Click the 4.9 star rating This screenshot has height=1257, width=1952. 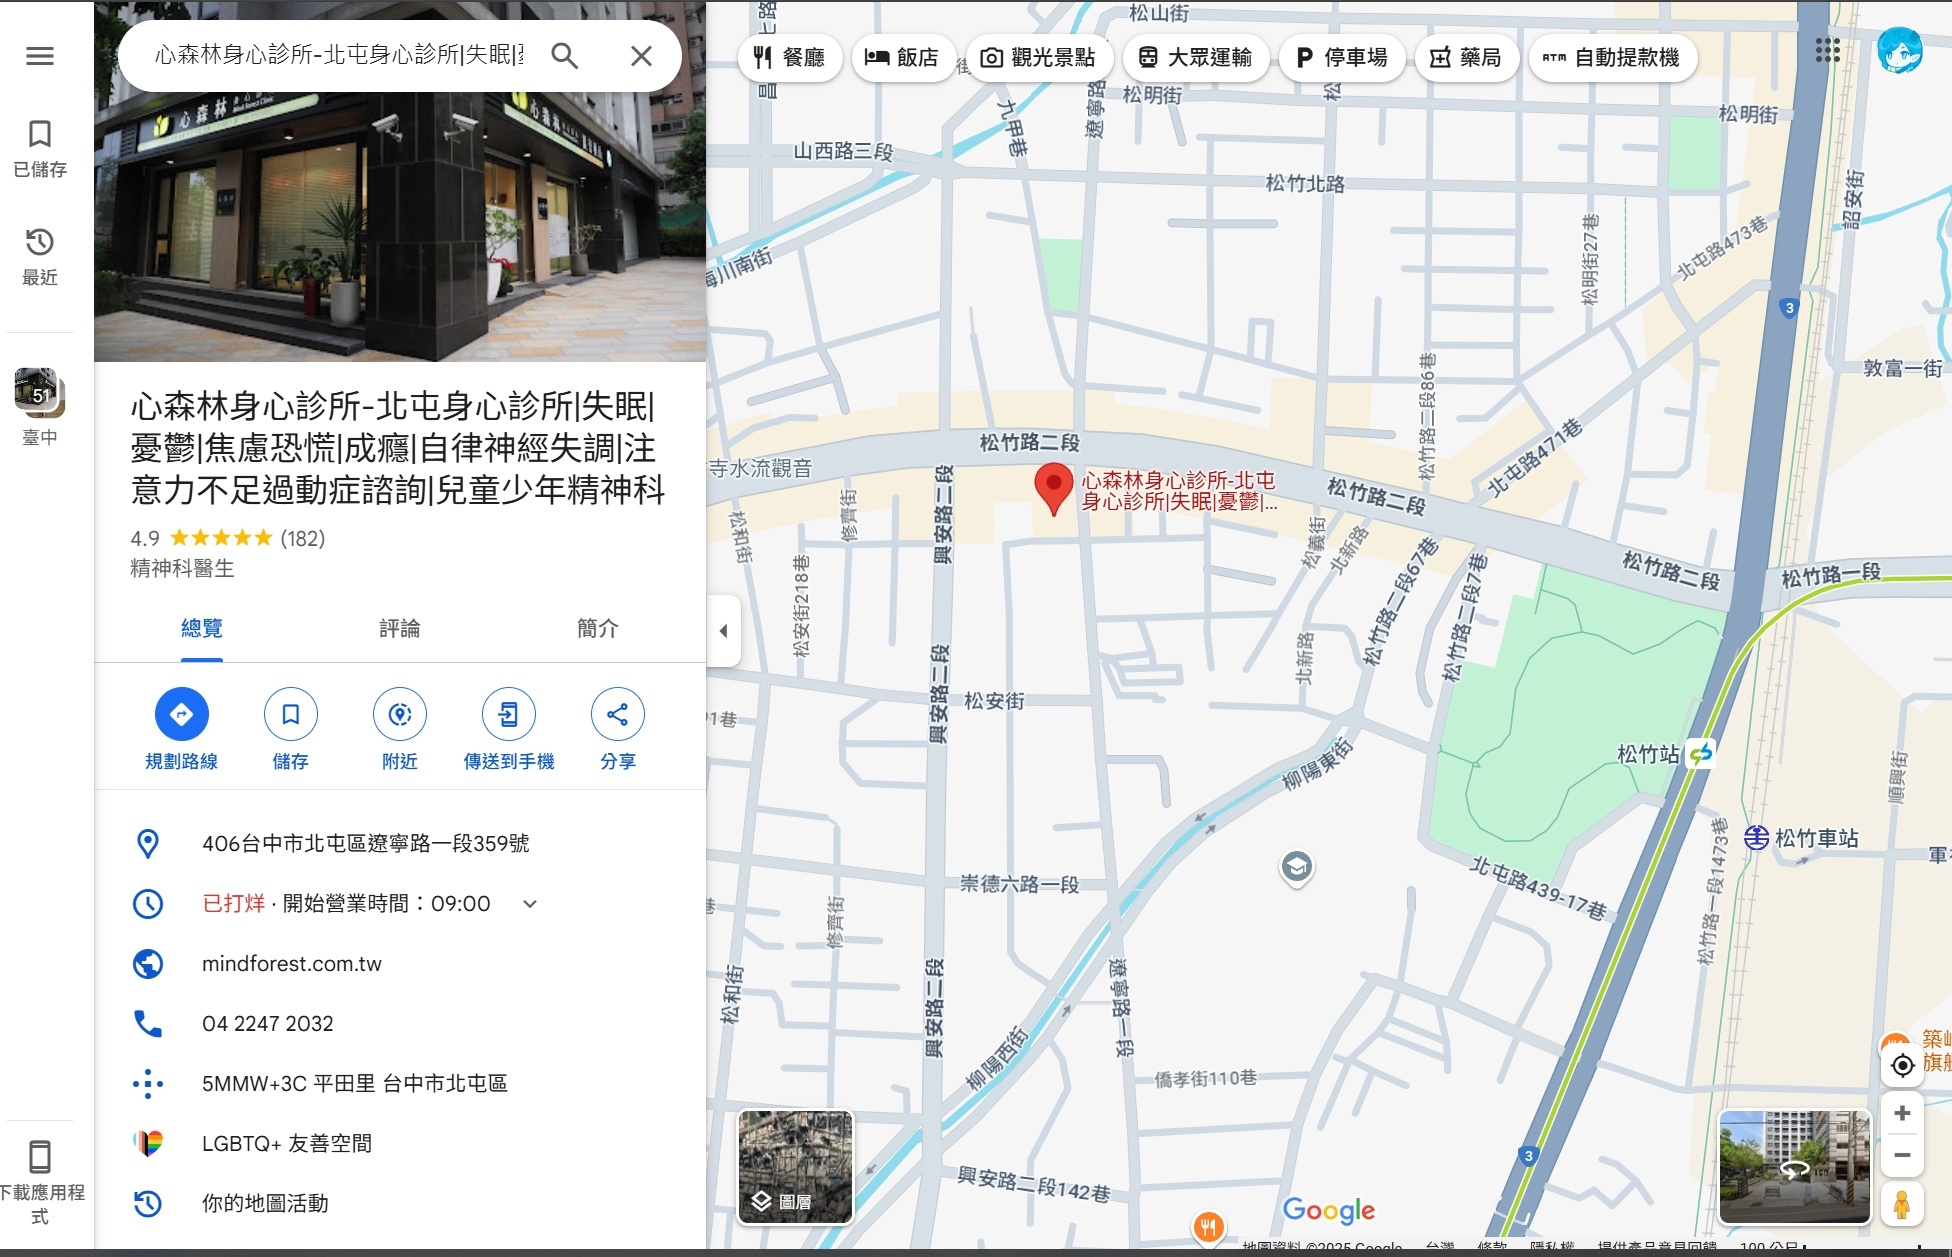coord(201,538)
